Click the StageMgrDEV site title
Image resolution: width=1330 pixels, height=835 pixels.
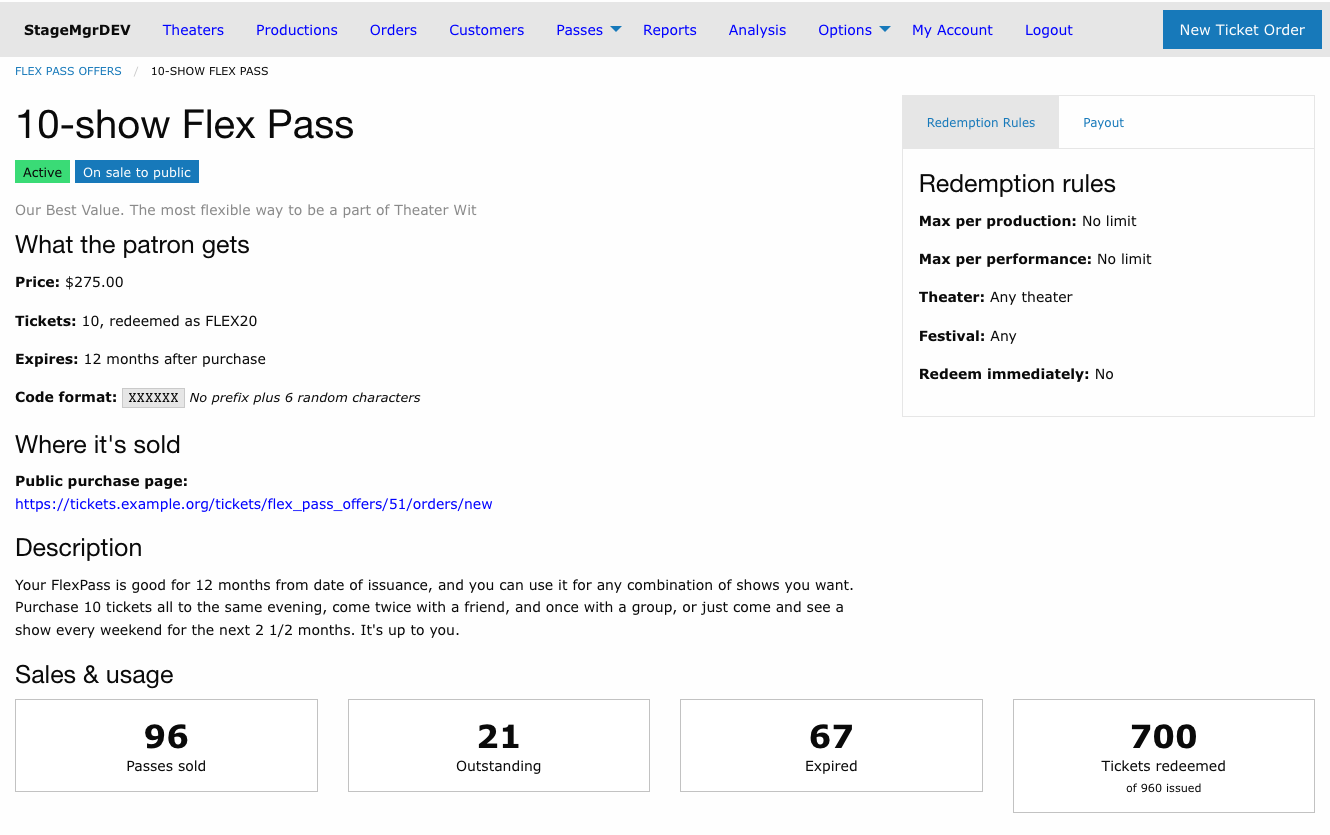pos(77,30)
